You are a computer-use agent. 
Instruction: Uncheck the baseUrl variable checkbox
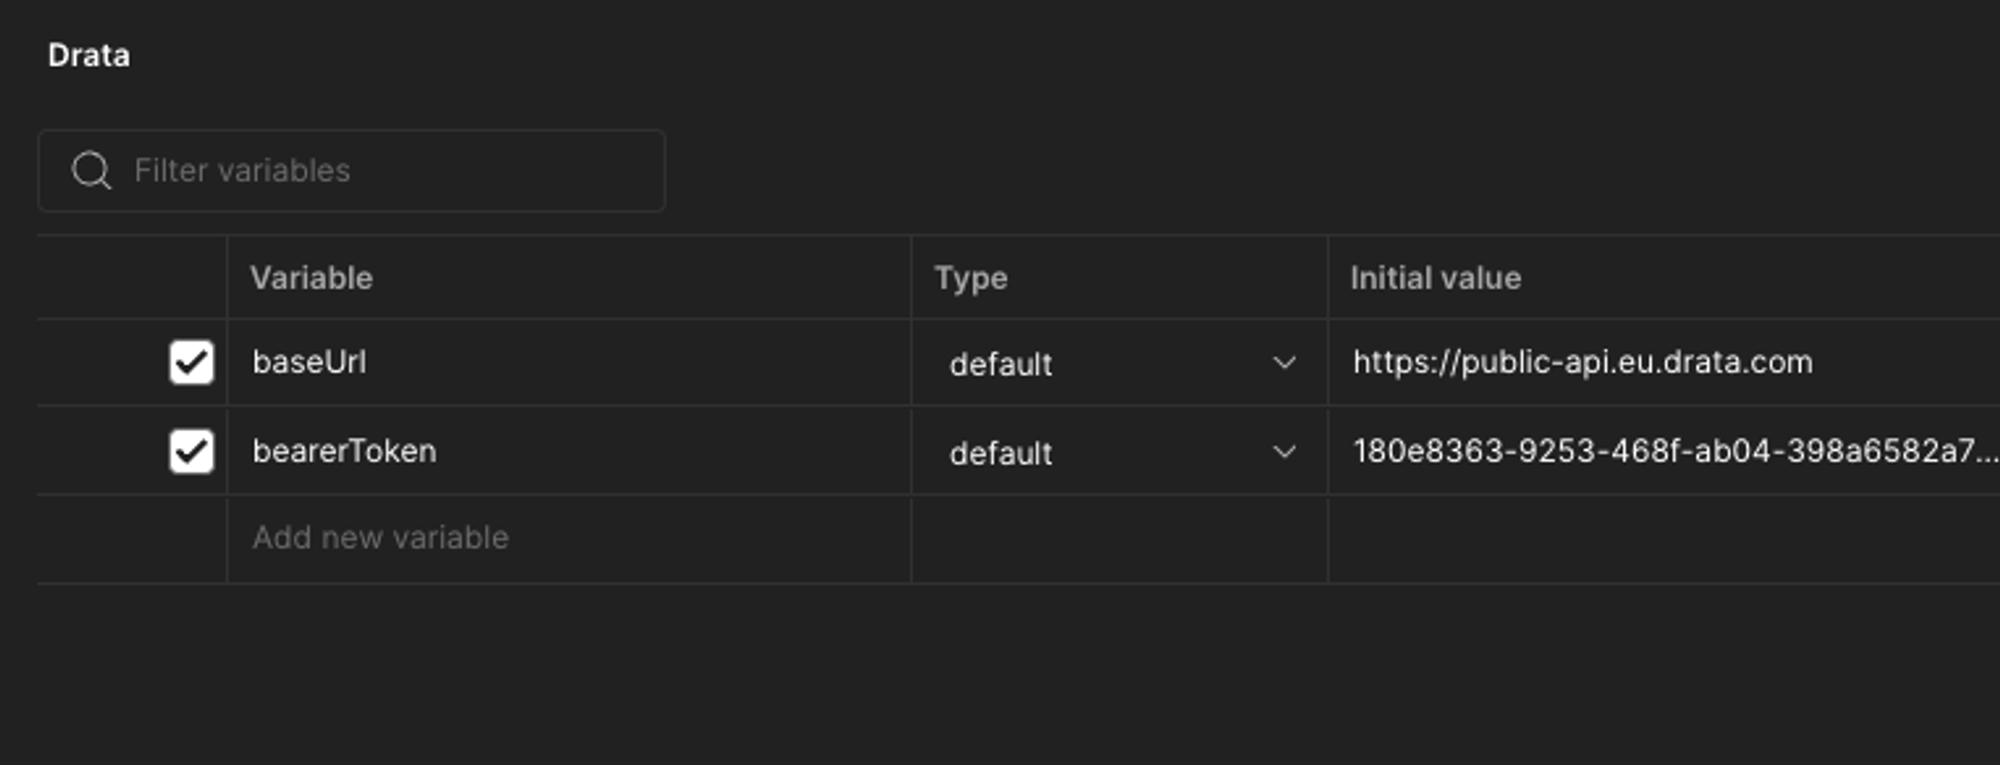coord(190,363)
